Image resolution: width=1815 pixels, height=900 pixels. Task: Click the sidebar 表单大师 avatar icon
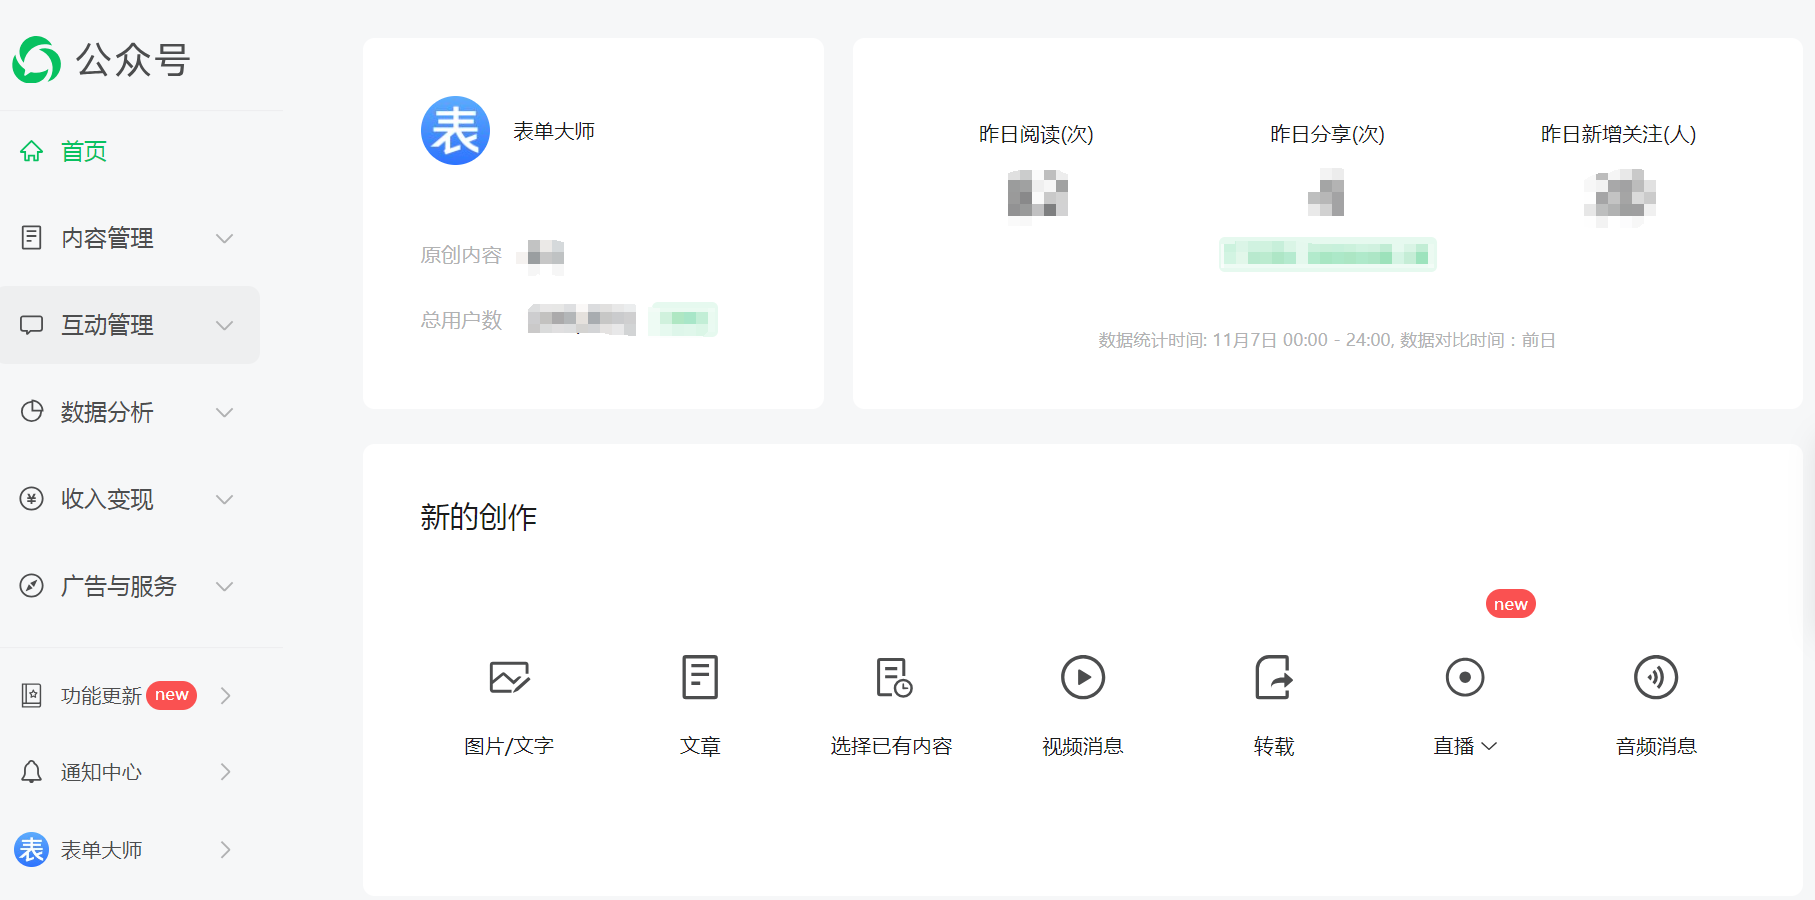(31, 850)
